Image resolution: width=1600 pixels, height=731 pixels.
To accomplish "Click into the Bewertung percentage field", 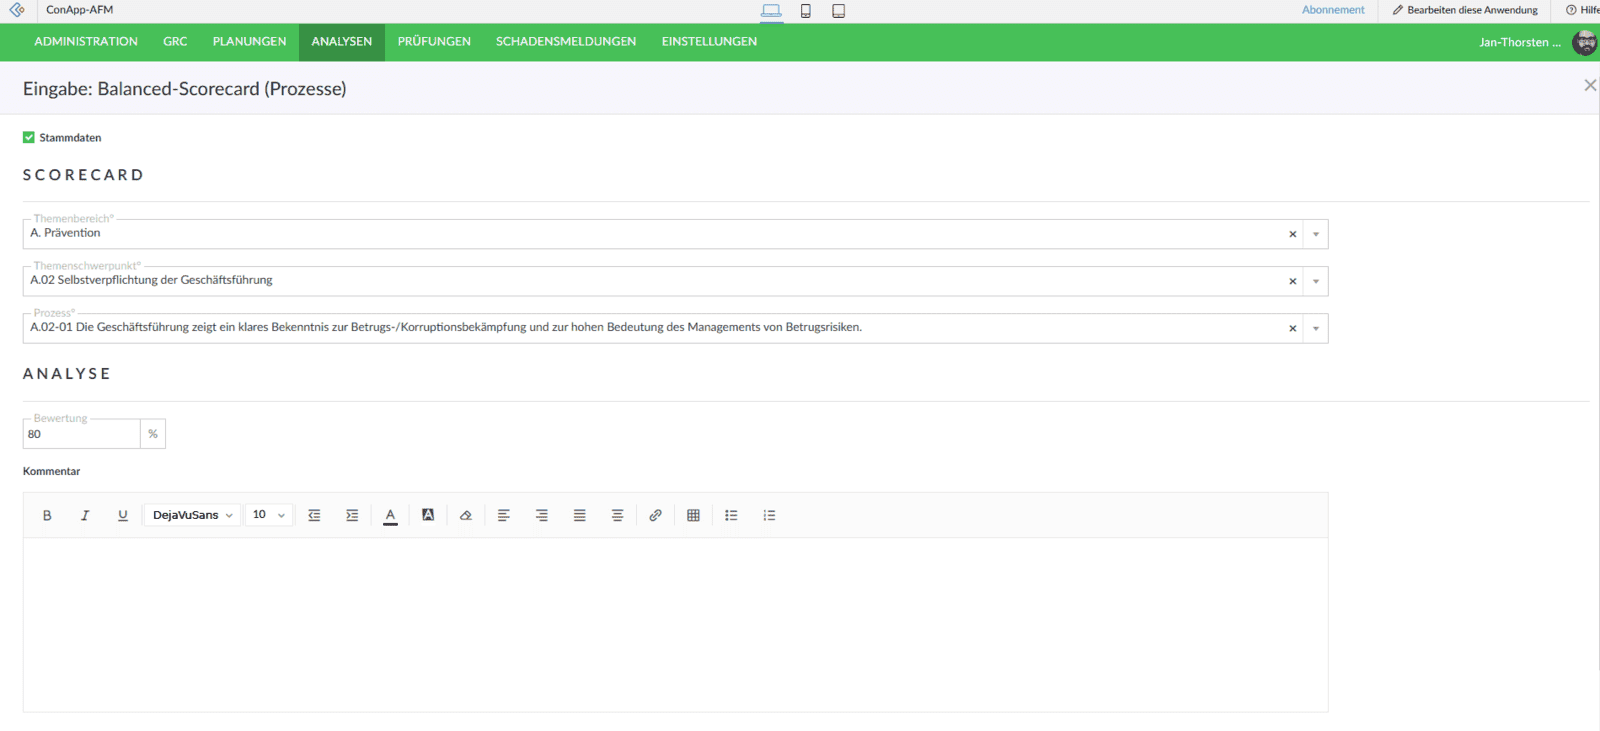I will coord(81,434).
